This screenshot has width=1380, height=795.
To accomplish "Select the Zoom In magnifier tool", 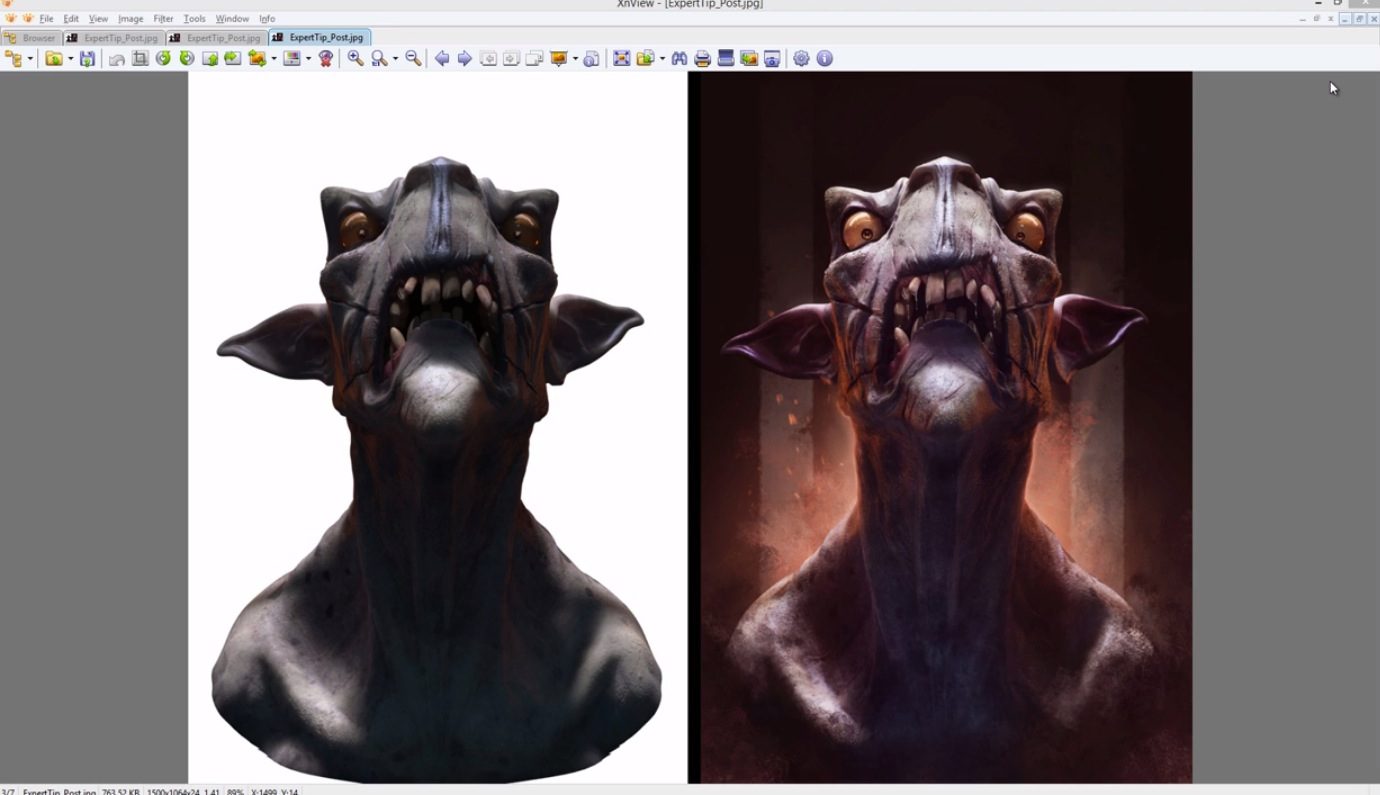I will tap(353, 58).
